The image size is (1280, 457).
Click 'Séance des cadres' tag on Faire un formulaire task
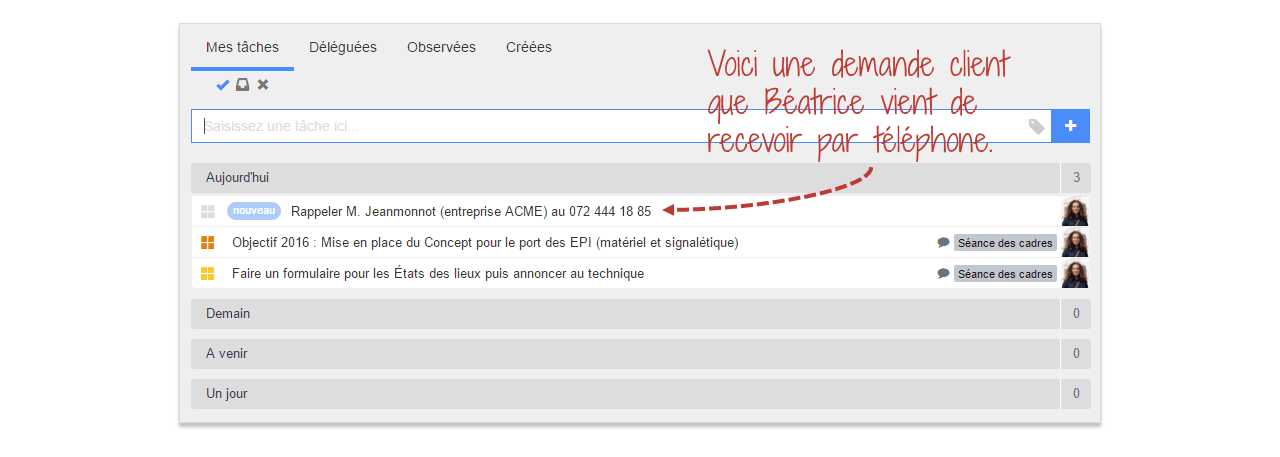1005,274
